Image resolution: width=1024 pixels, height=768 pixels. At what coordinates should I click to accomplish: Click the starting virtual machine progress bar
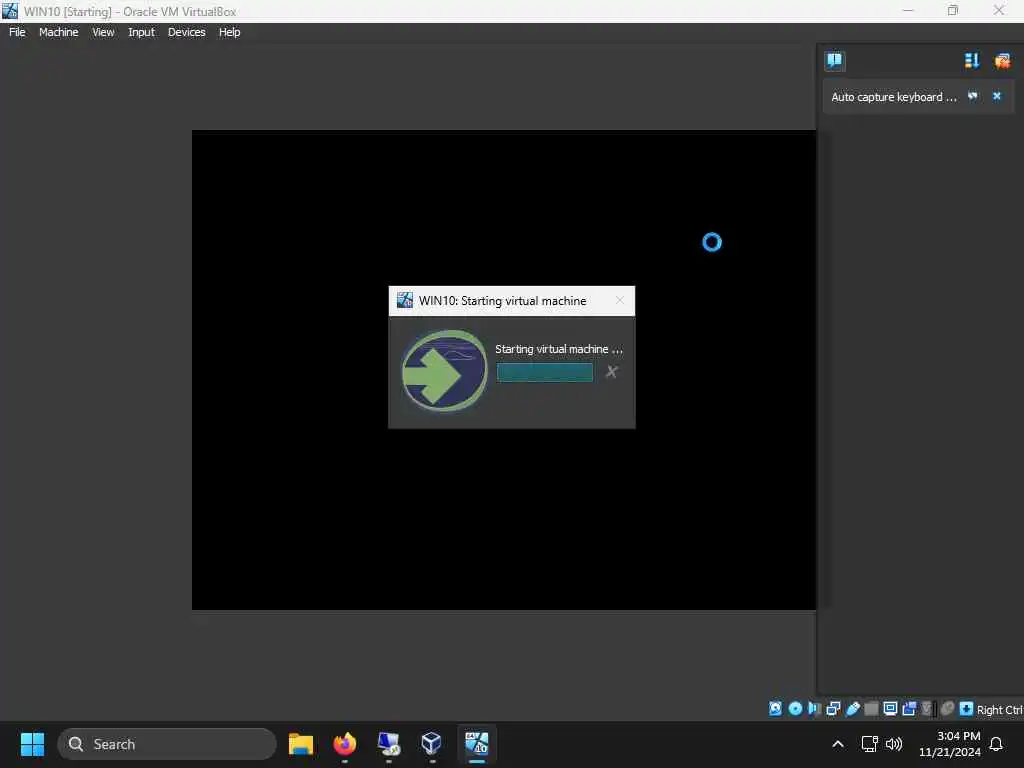545,372
